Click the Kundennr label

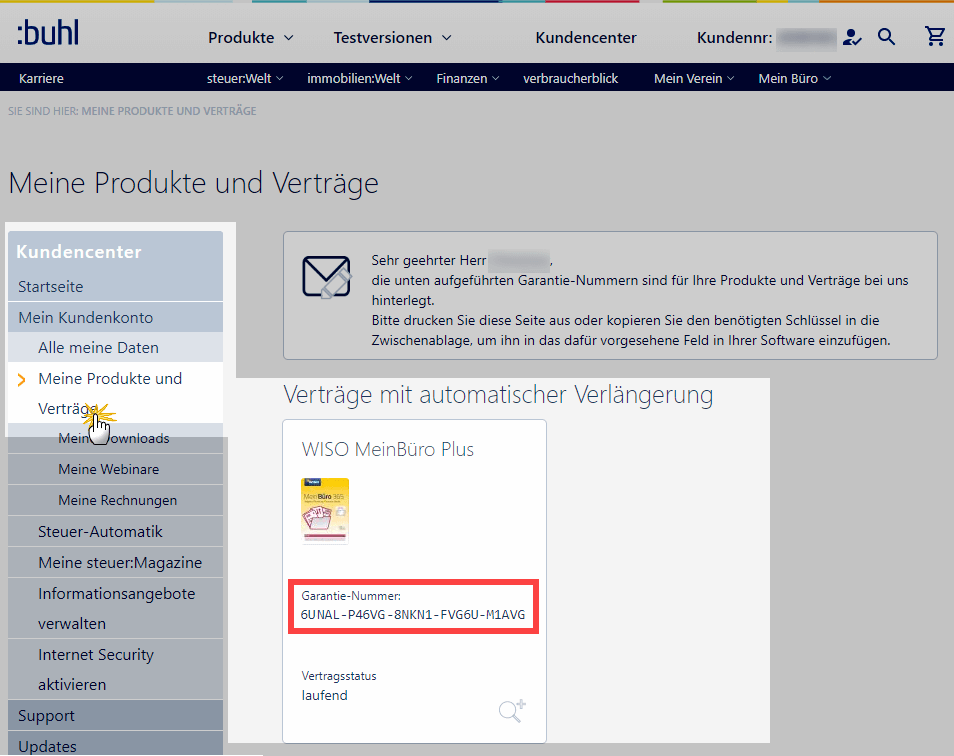(x=734, y=38)
